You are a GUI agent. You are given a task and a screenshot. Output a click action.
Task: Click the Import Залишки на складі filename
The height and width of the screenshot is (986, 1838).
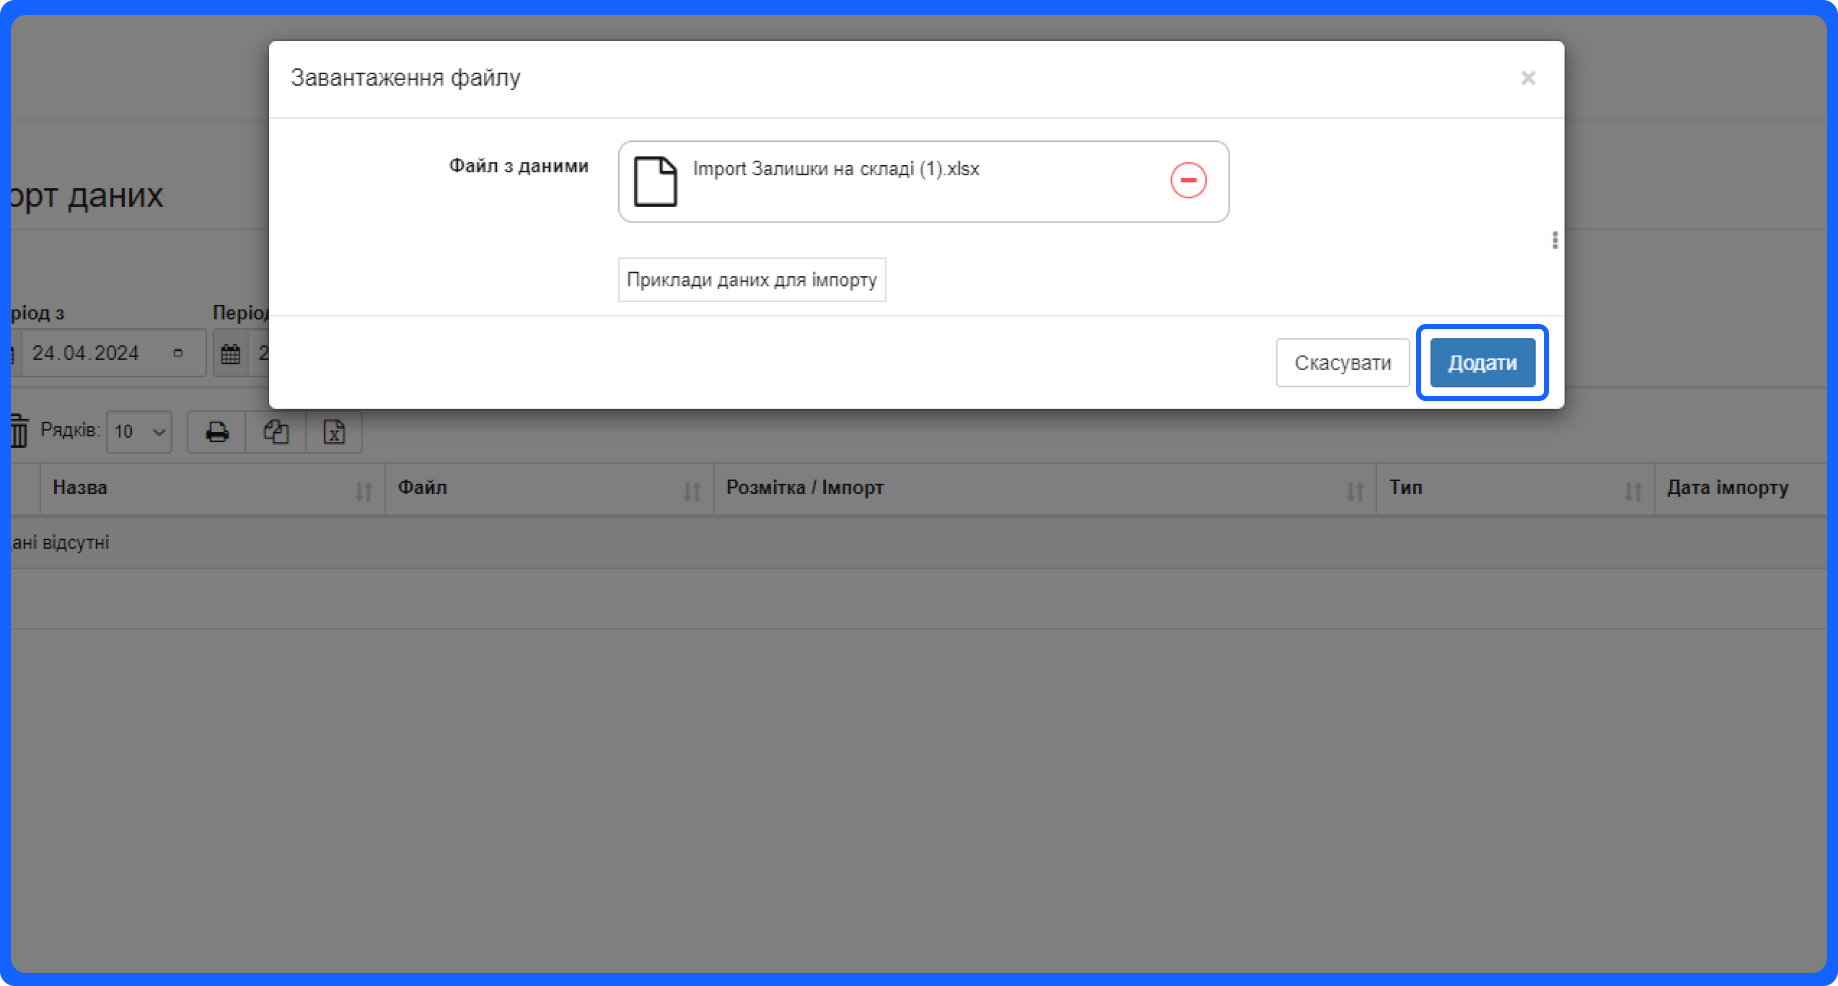click(x=836, y=169)
